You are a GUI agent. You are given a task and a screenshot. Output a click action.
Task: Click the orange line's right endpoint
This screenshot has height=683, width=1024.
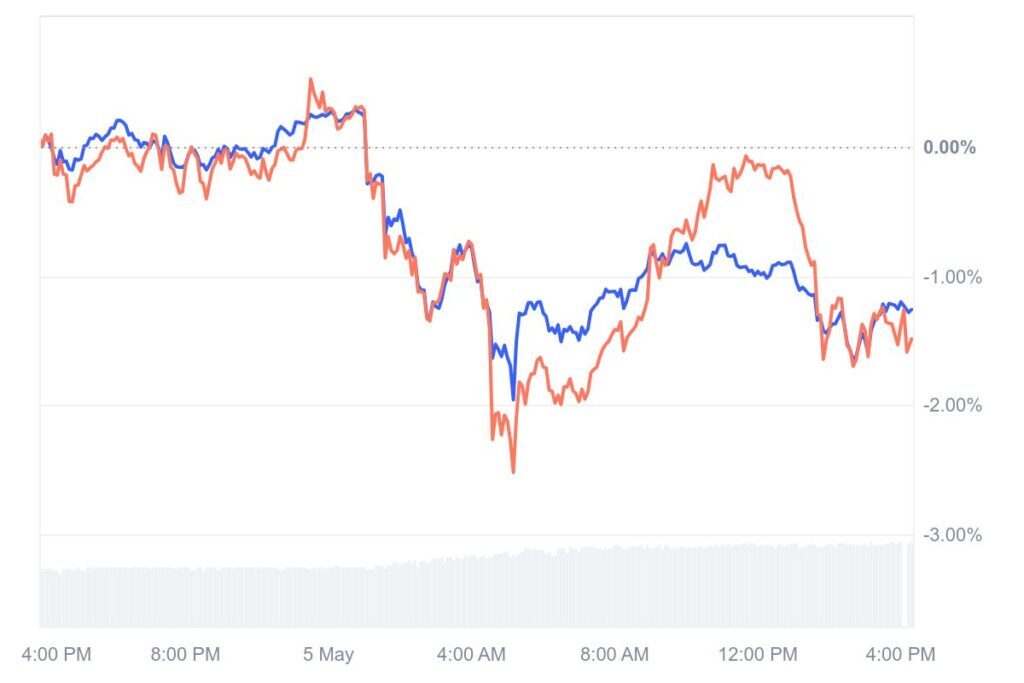(911, 340)
